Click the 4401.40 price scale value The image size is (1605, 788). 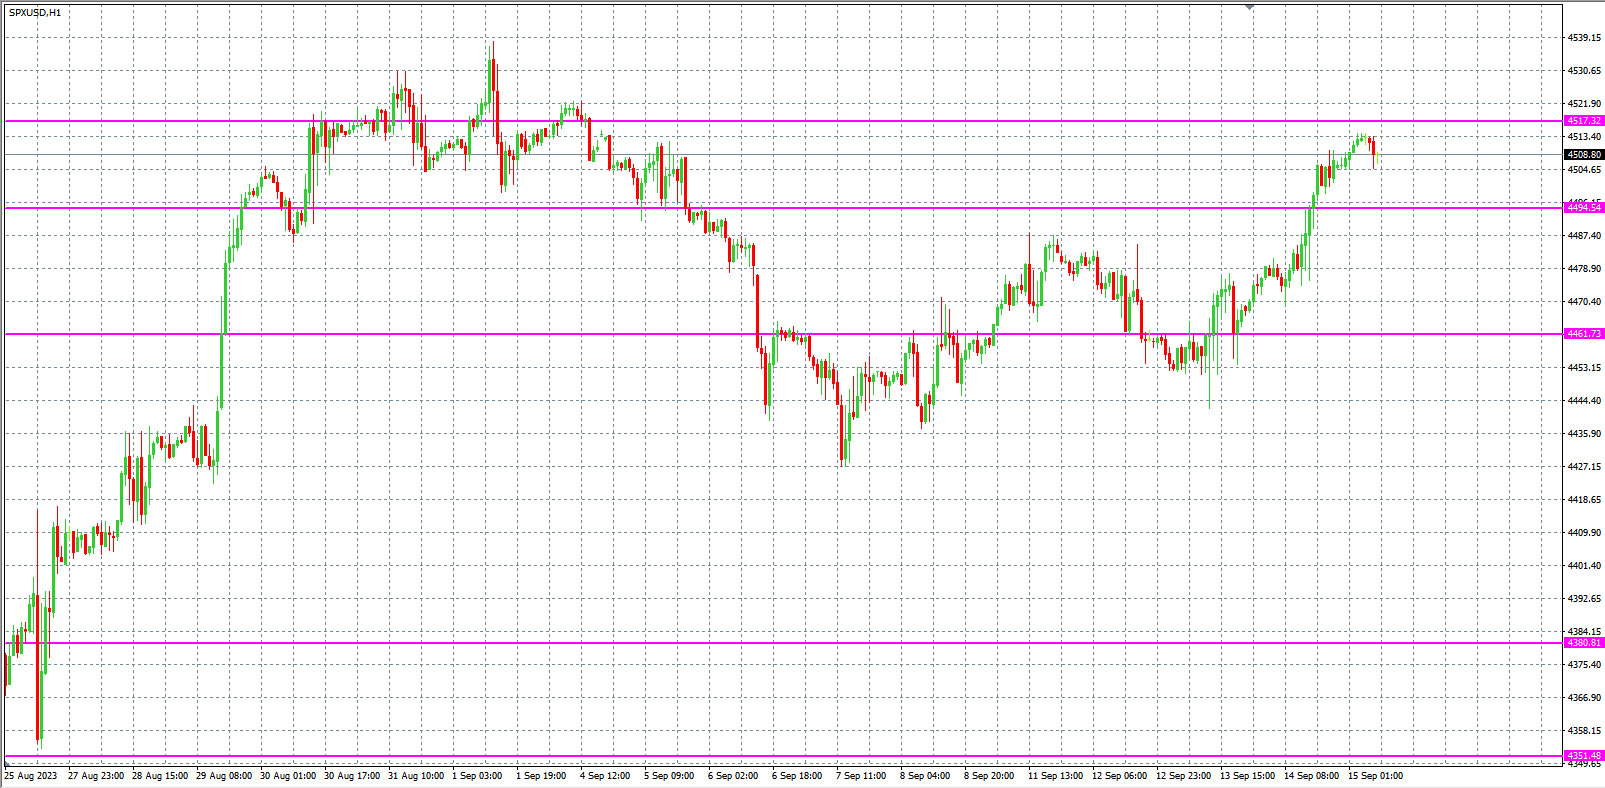tap(1584, 566)
